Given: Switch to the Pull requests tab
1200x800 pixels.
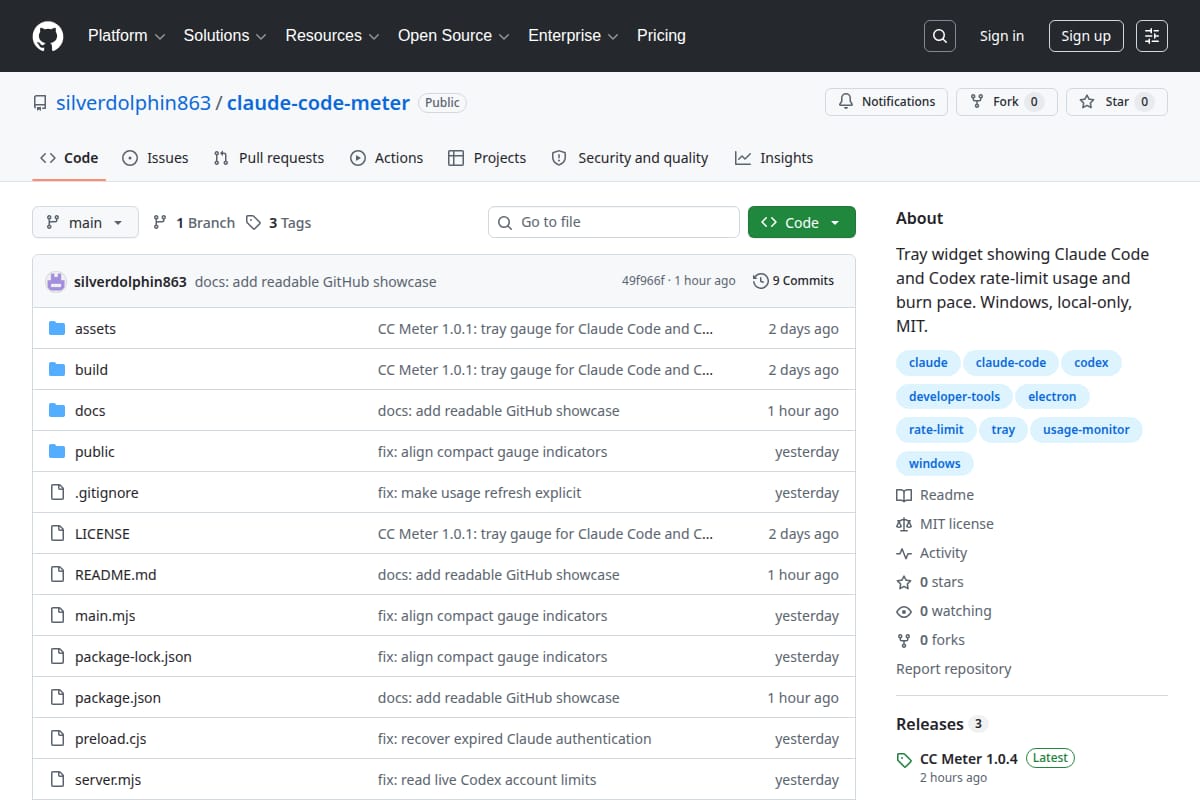Looking at the screenshot, I should [x=269, y=158].
